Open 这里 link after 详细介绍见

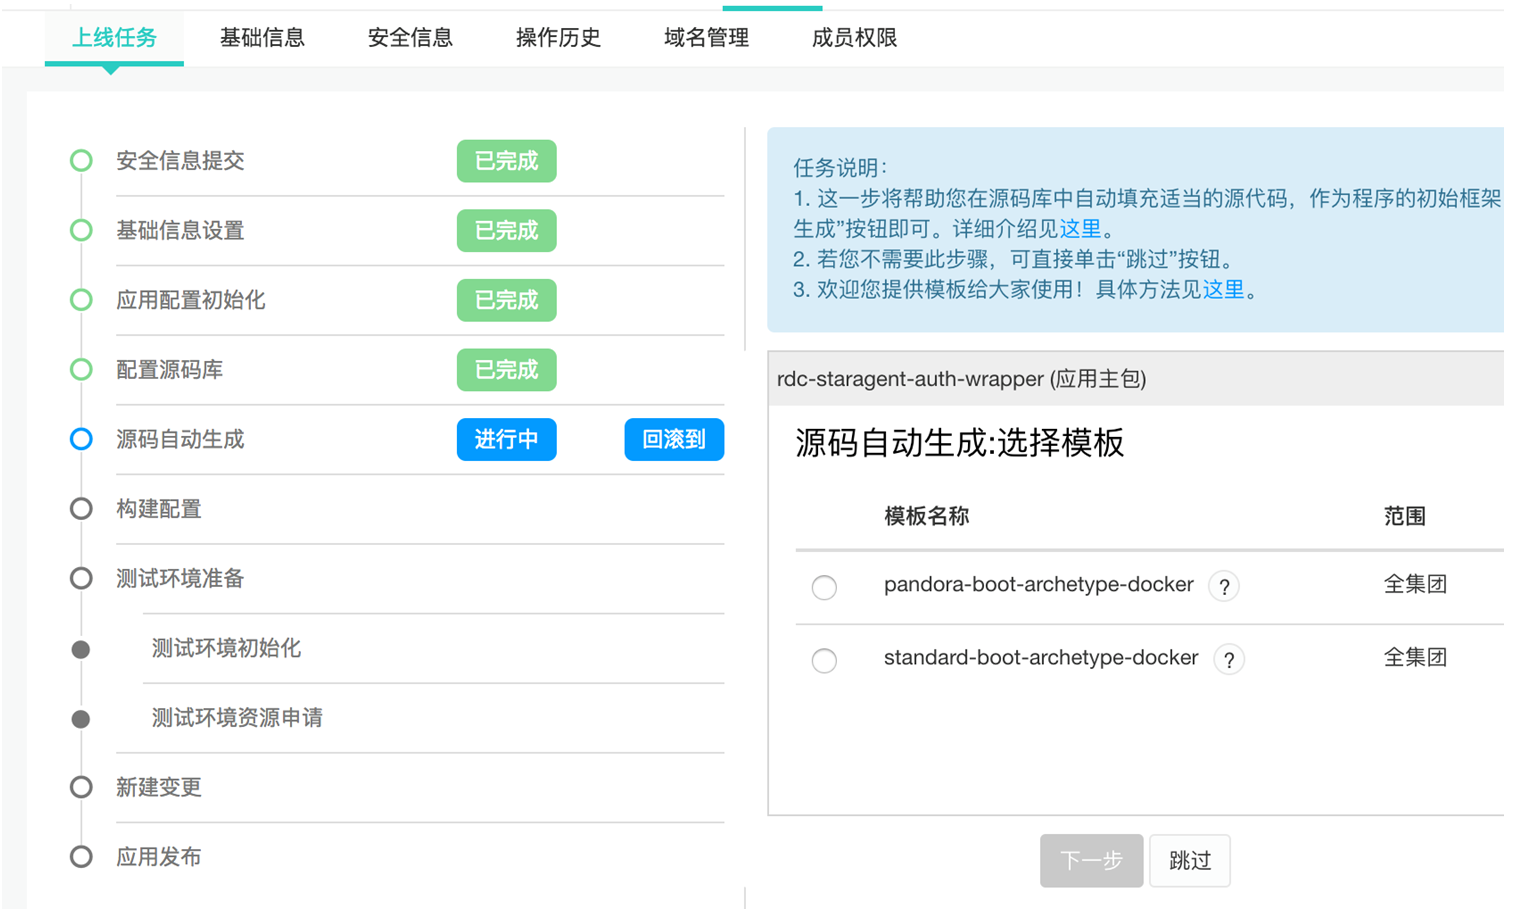[x=1080, y=229]
